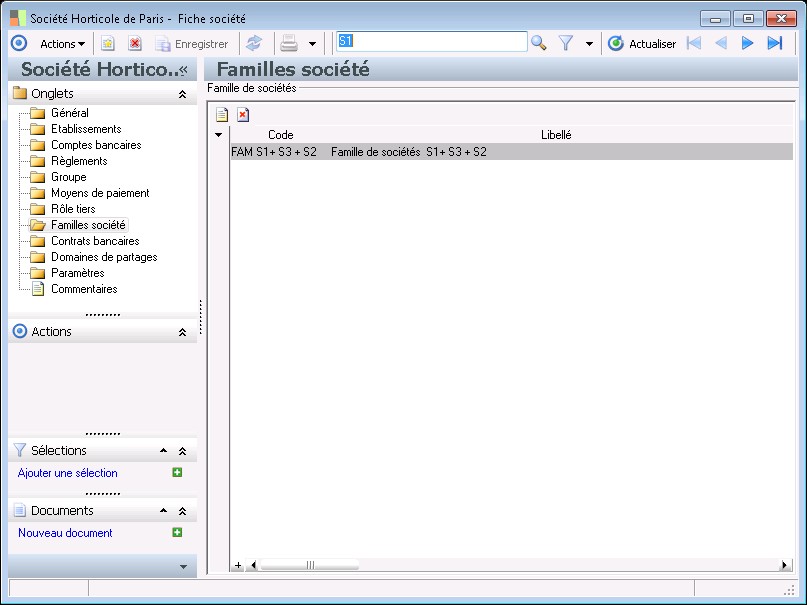Collapse the Sélections panel
The height and width of the screenshot is (605, 807).
[182, 451]
